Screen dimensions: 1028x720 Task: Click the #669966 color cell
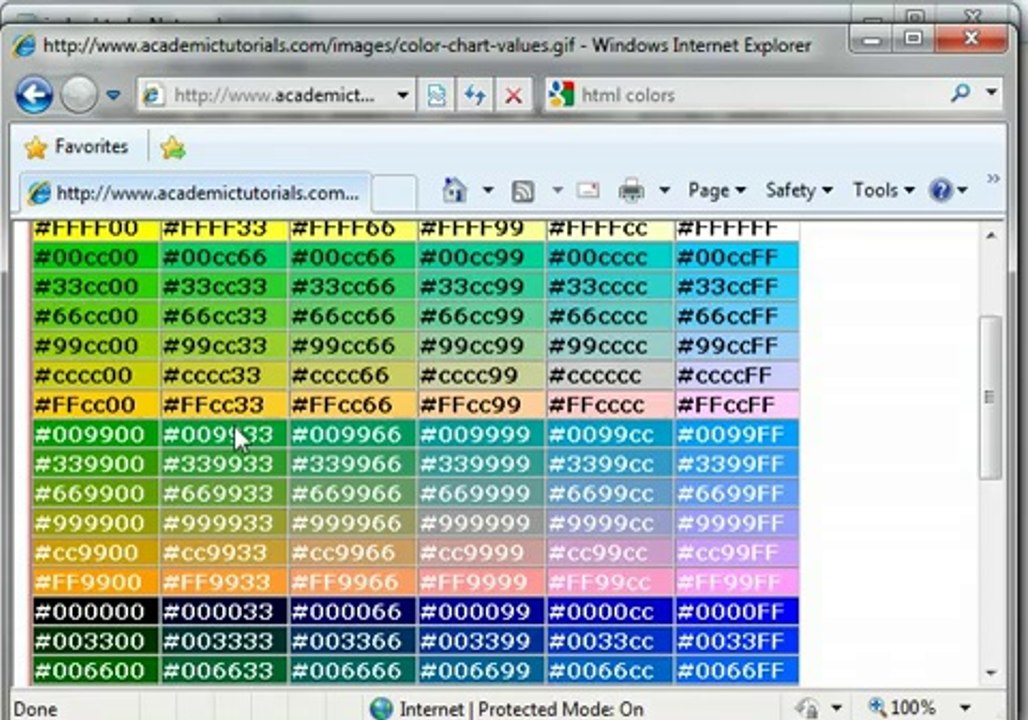pyautogui.click(x=353, y=493)
